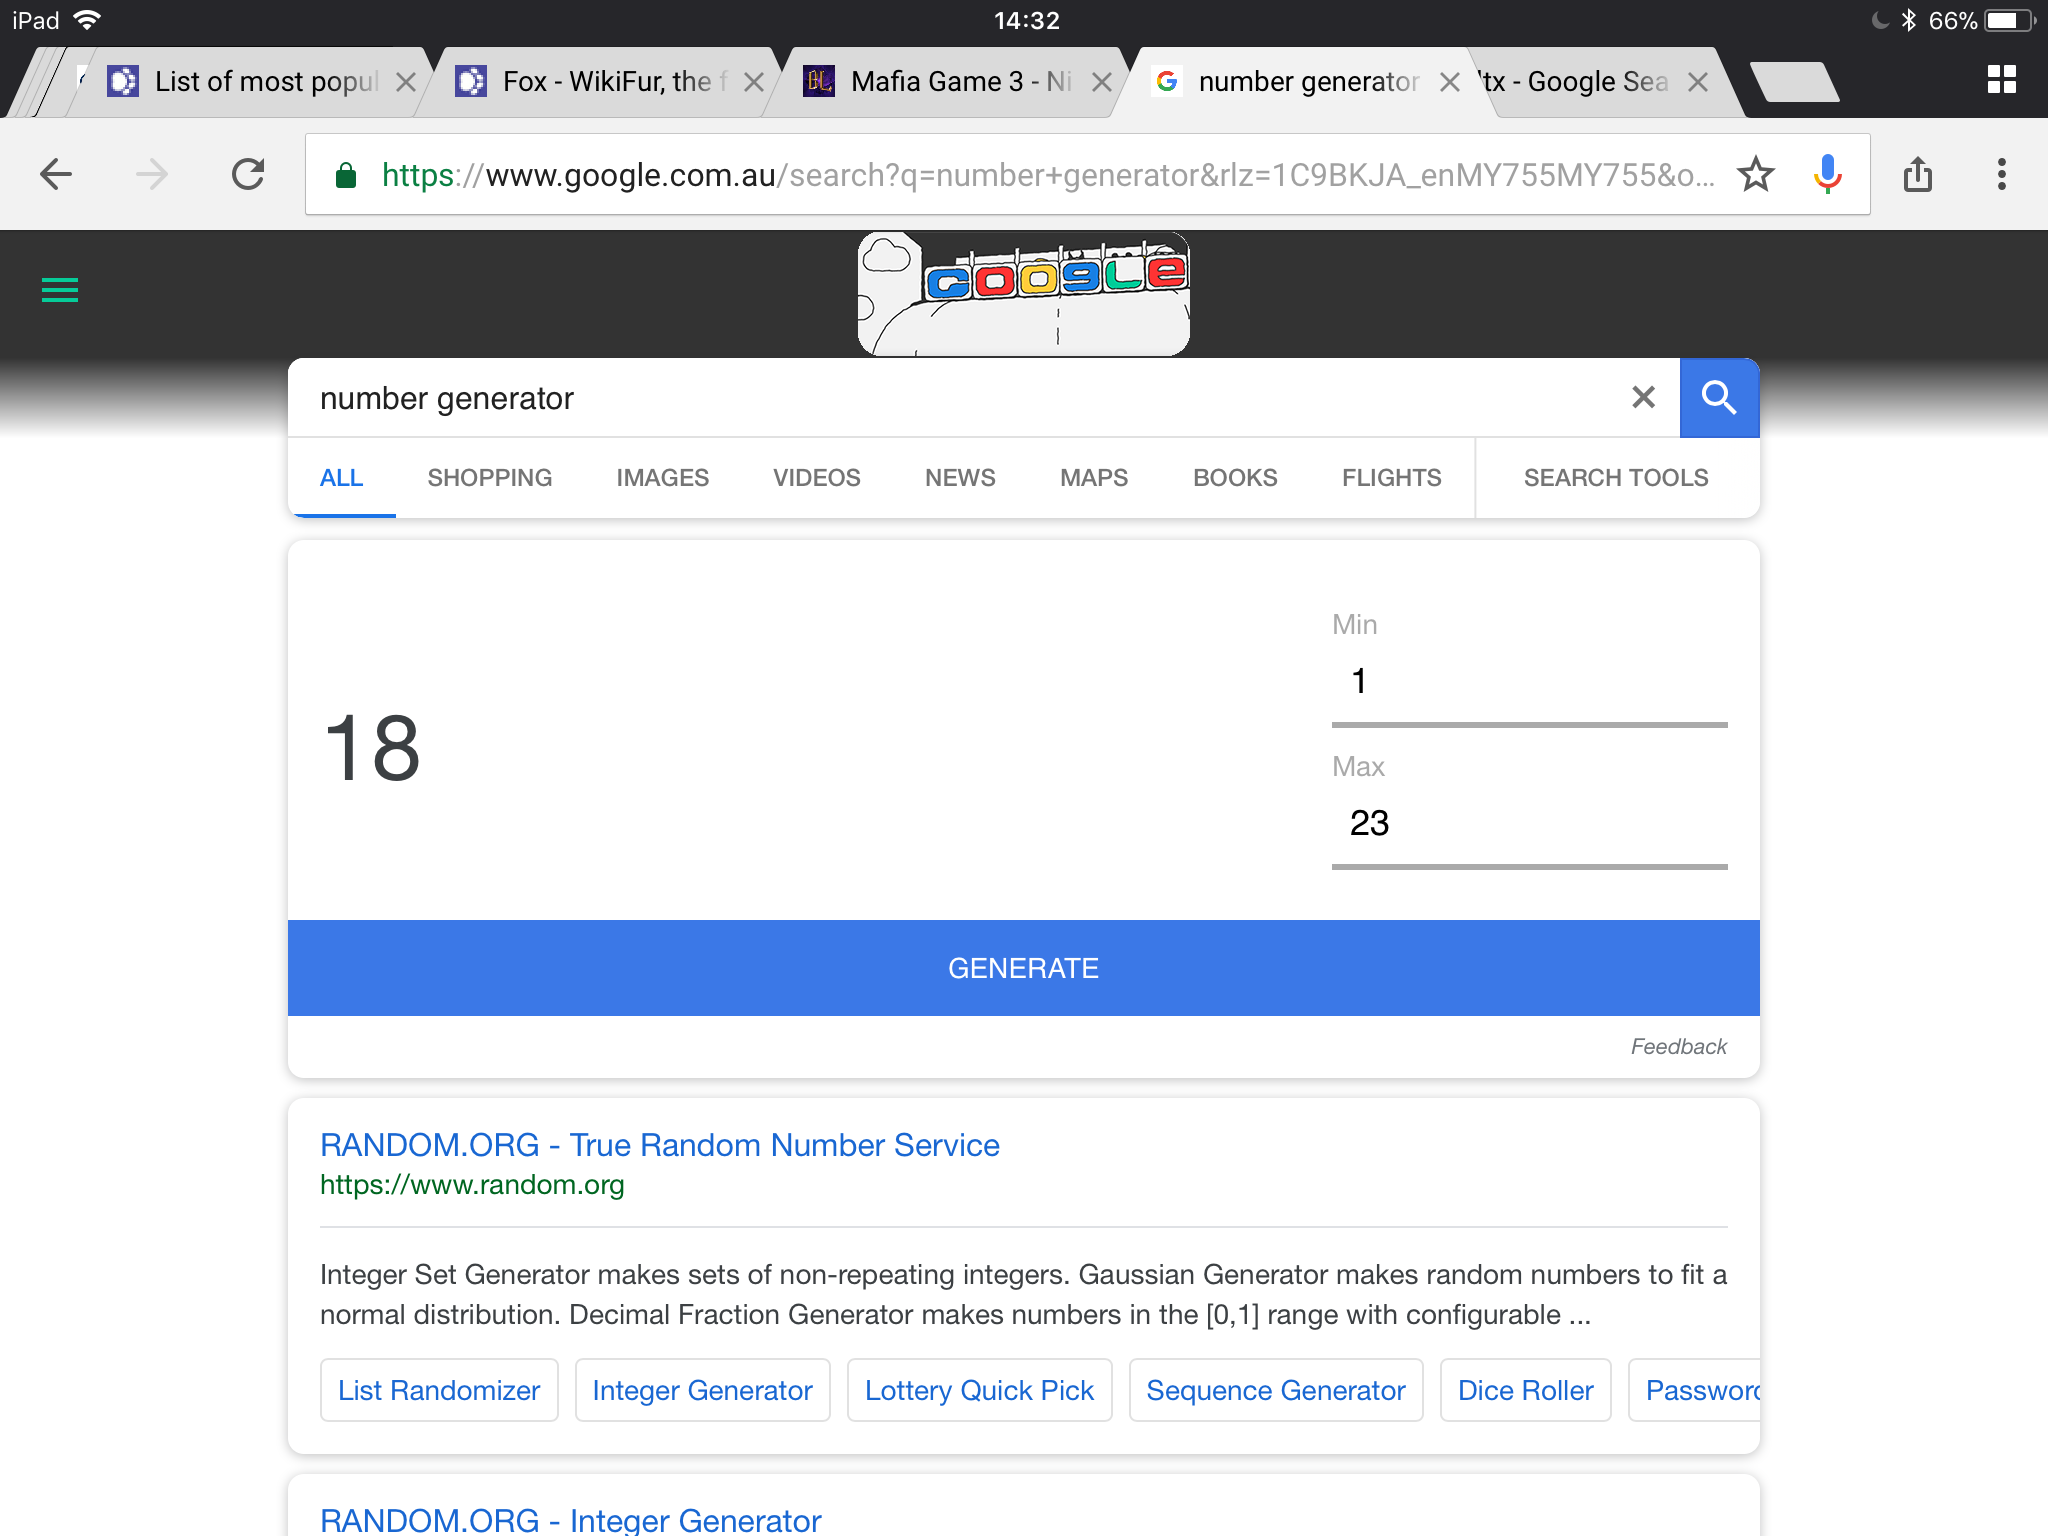The width and height of the screenshot is (2048, 1536).
Task: Open the Images results tab
Action: [662, 478]
